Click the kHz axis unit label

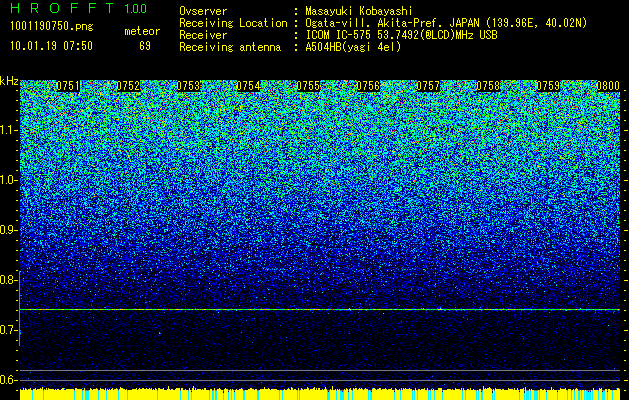pyautogui.click(x=9, y=81)
